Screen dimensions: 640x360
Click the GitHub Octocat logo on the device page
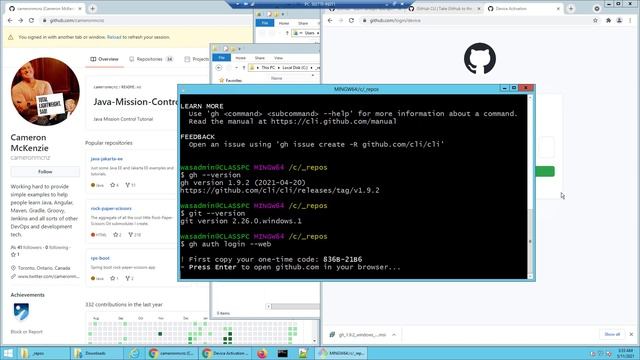(480, 58)
